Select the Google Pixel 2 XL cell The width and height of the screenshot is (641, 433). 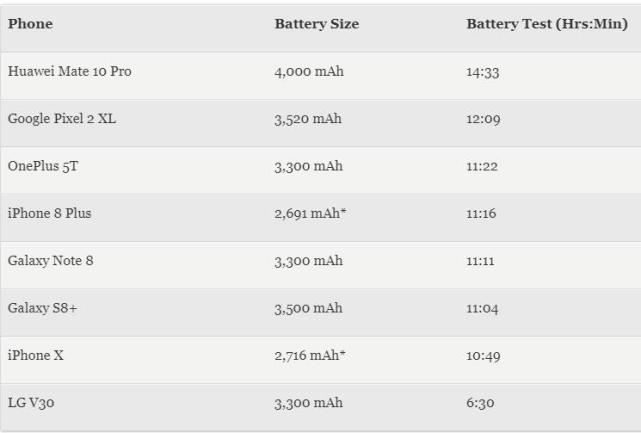click(62, 119)
